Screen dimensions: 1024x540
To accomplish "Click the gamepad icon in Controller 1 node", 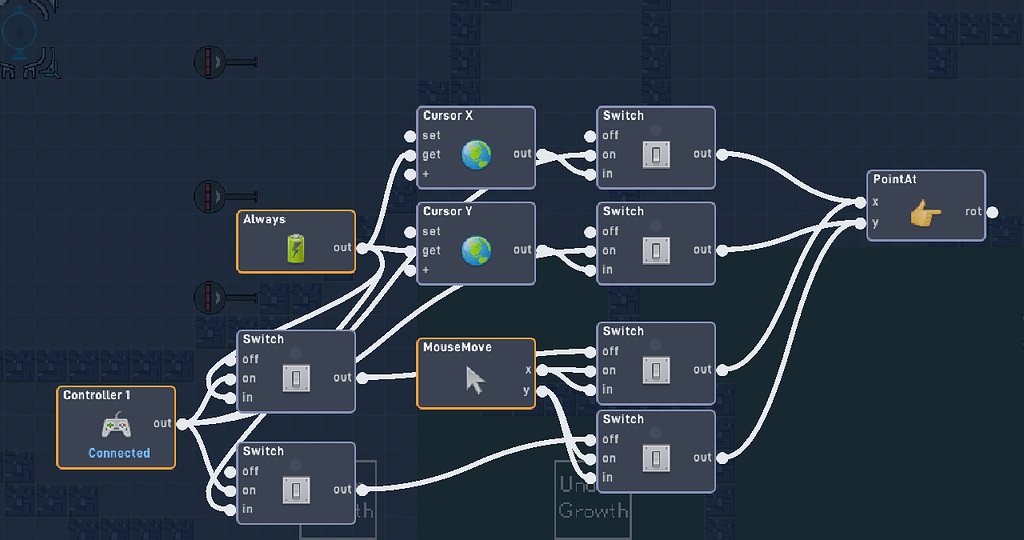I will [x=116, y=425].
